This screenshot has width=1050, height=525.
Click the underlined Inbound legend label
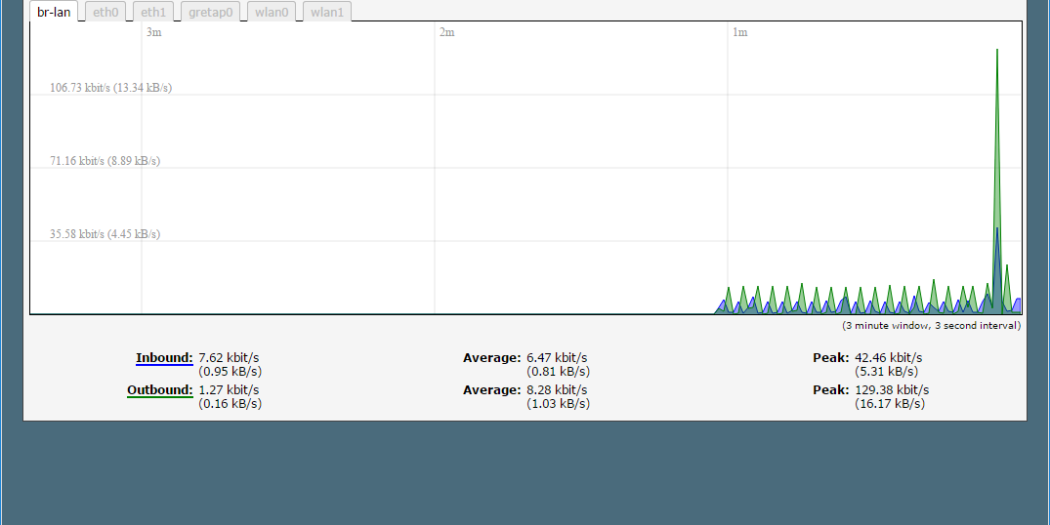point(164,358)
